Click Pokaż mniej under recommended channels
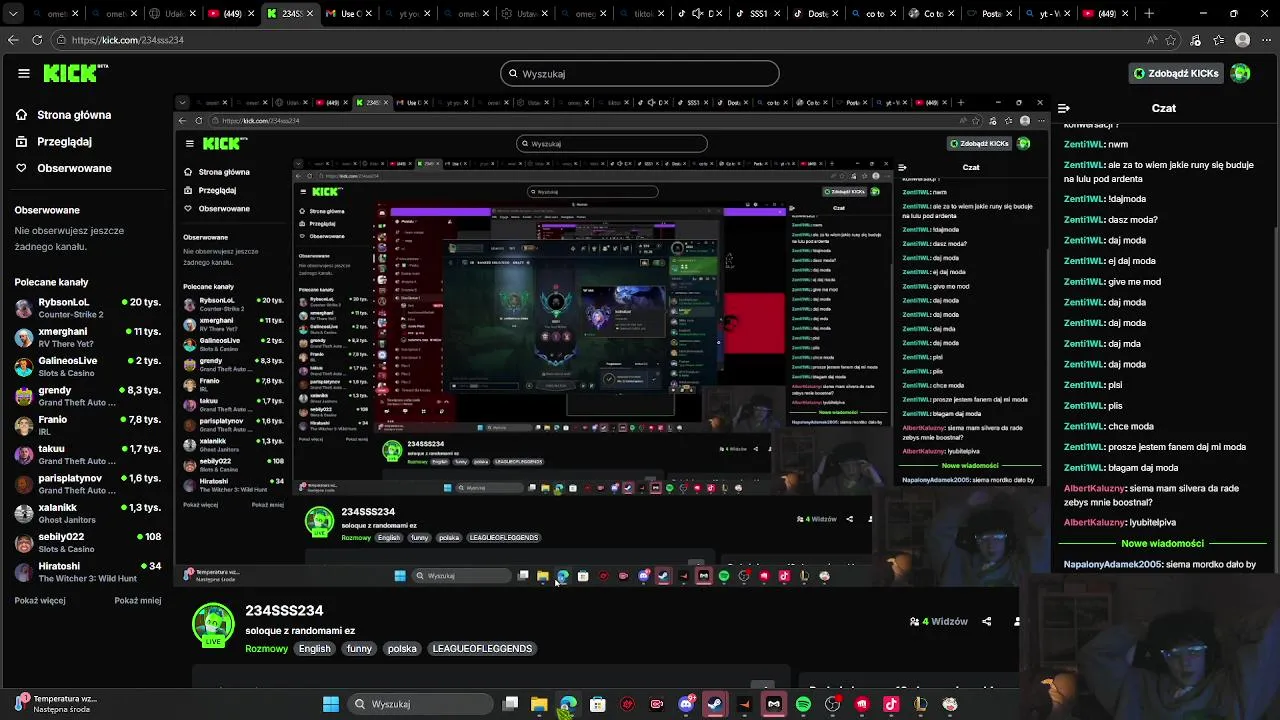 tap(138, 601)
